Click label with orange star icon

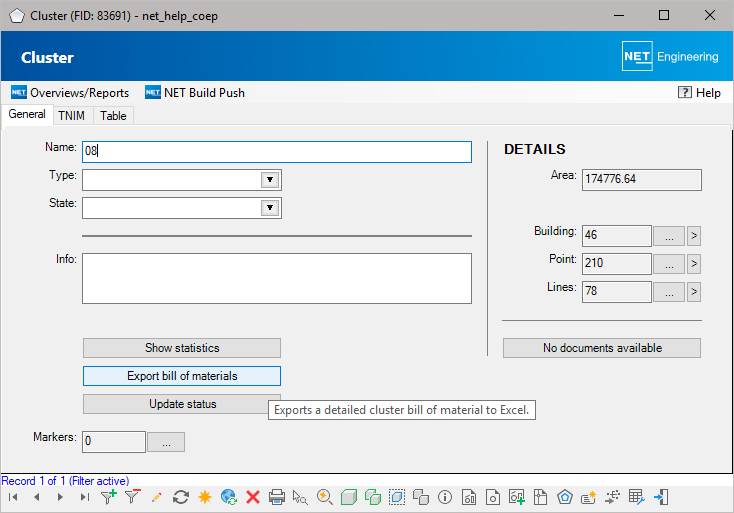(588, 498)
